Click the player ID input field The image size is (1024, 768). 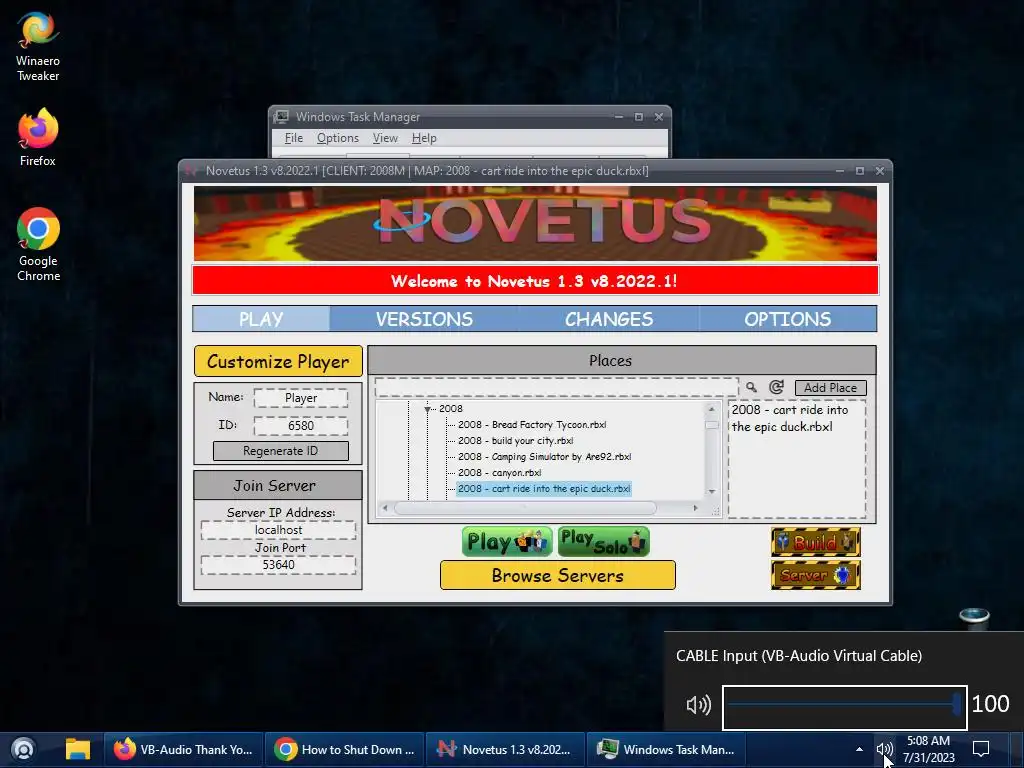[301, 426]
